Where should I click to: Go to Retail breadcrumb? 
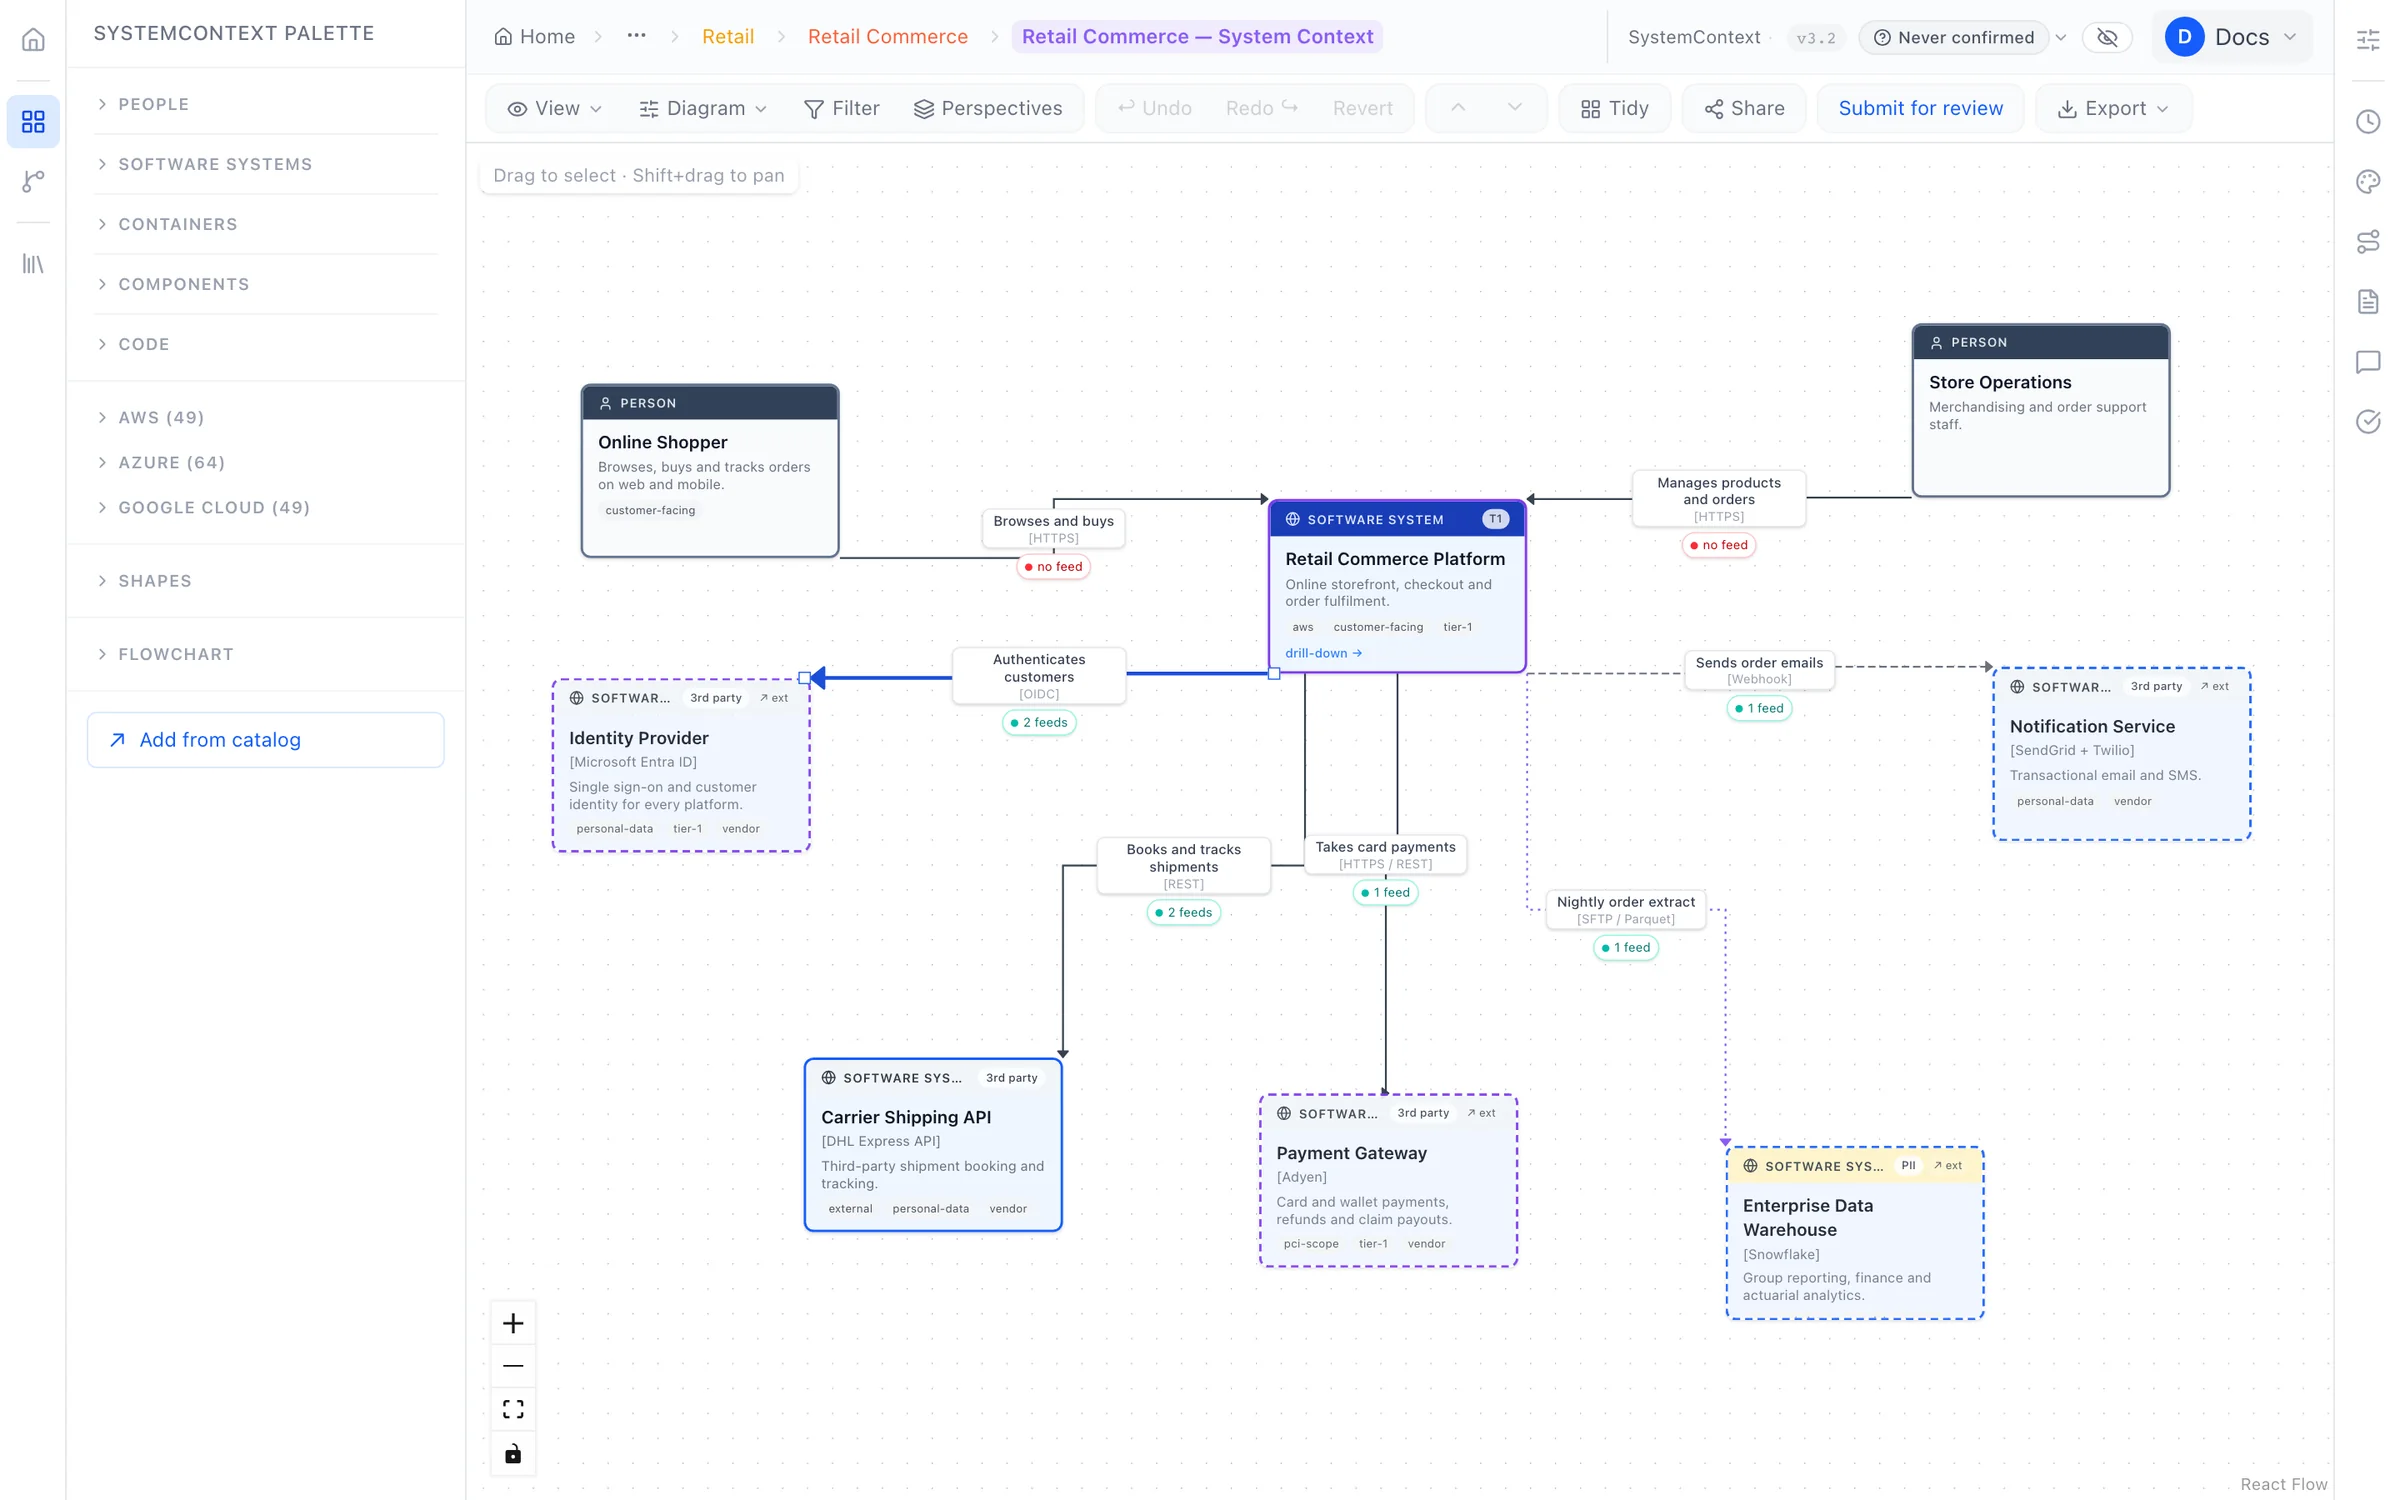728,37
